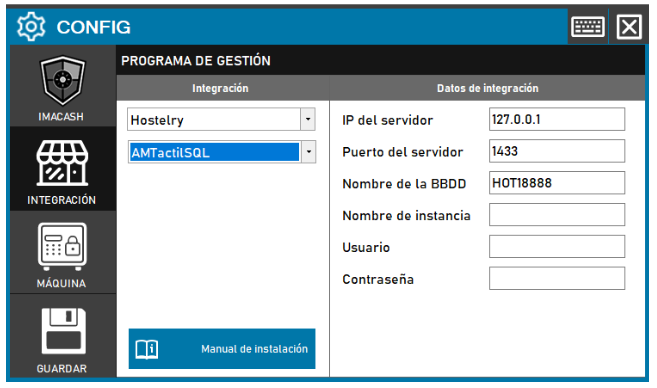Expand the AMTactilSQL dropdown arrow
The height and width of the screenshot is (388, 657).
pos(309,152)
